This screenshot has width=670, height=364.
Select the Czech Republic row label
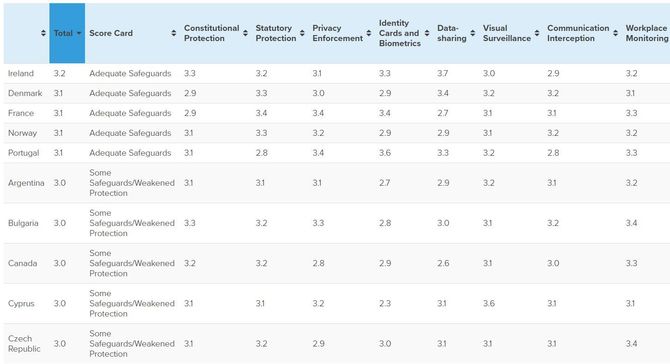click(24, 343)
